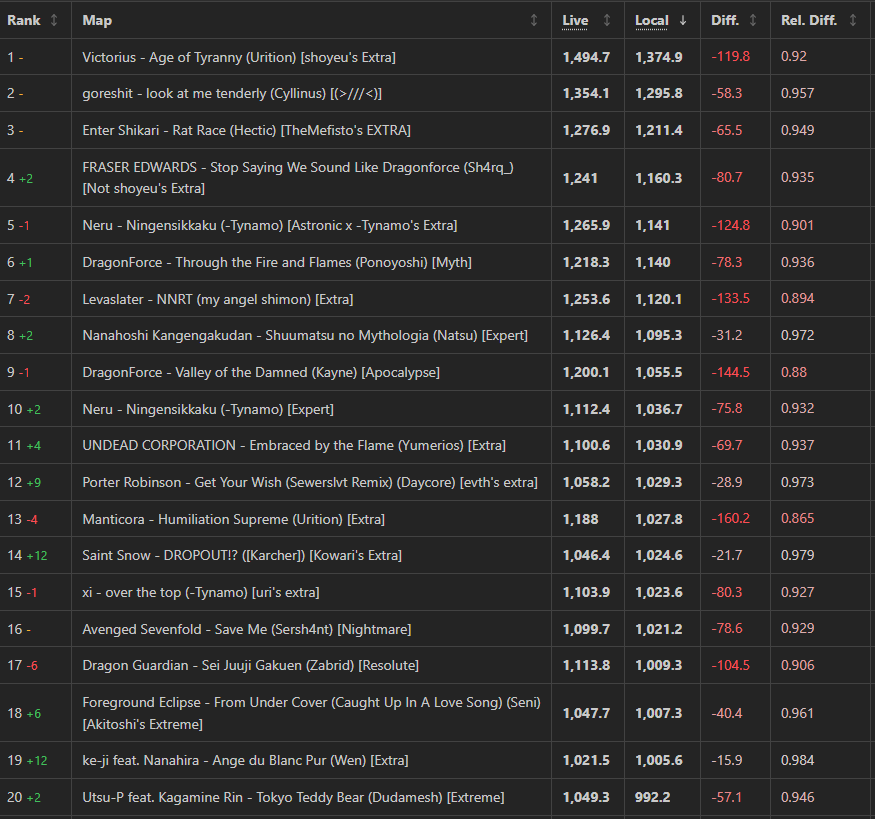Select Avenged Sevenfold - Save Me map

[x=247, y=629]
